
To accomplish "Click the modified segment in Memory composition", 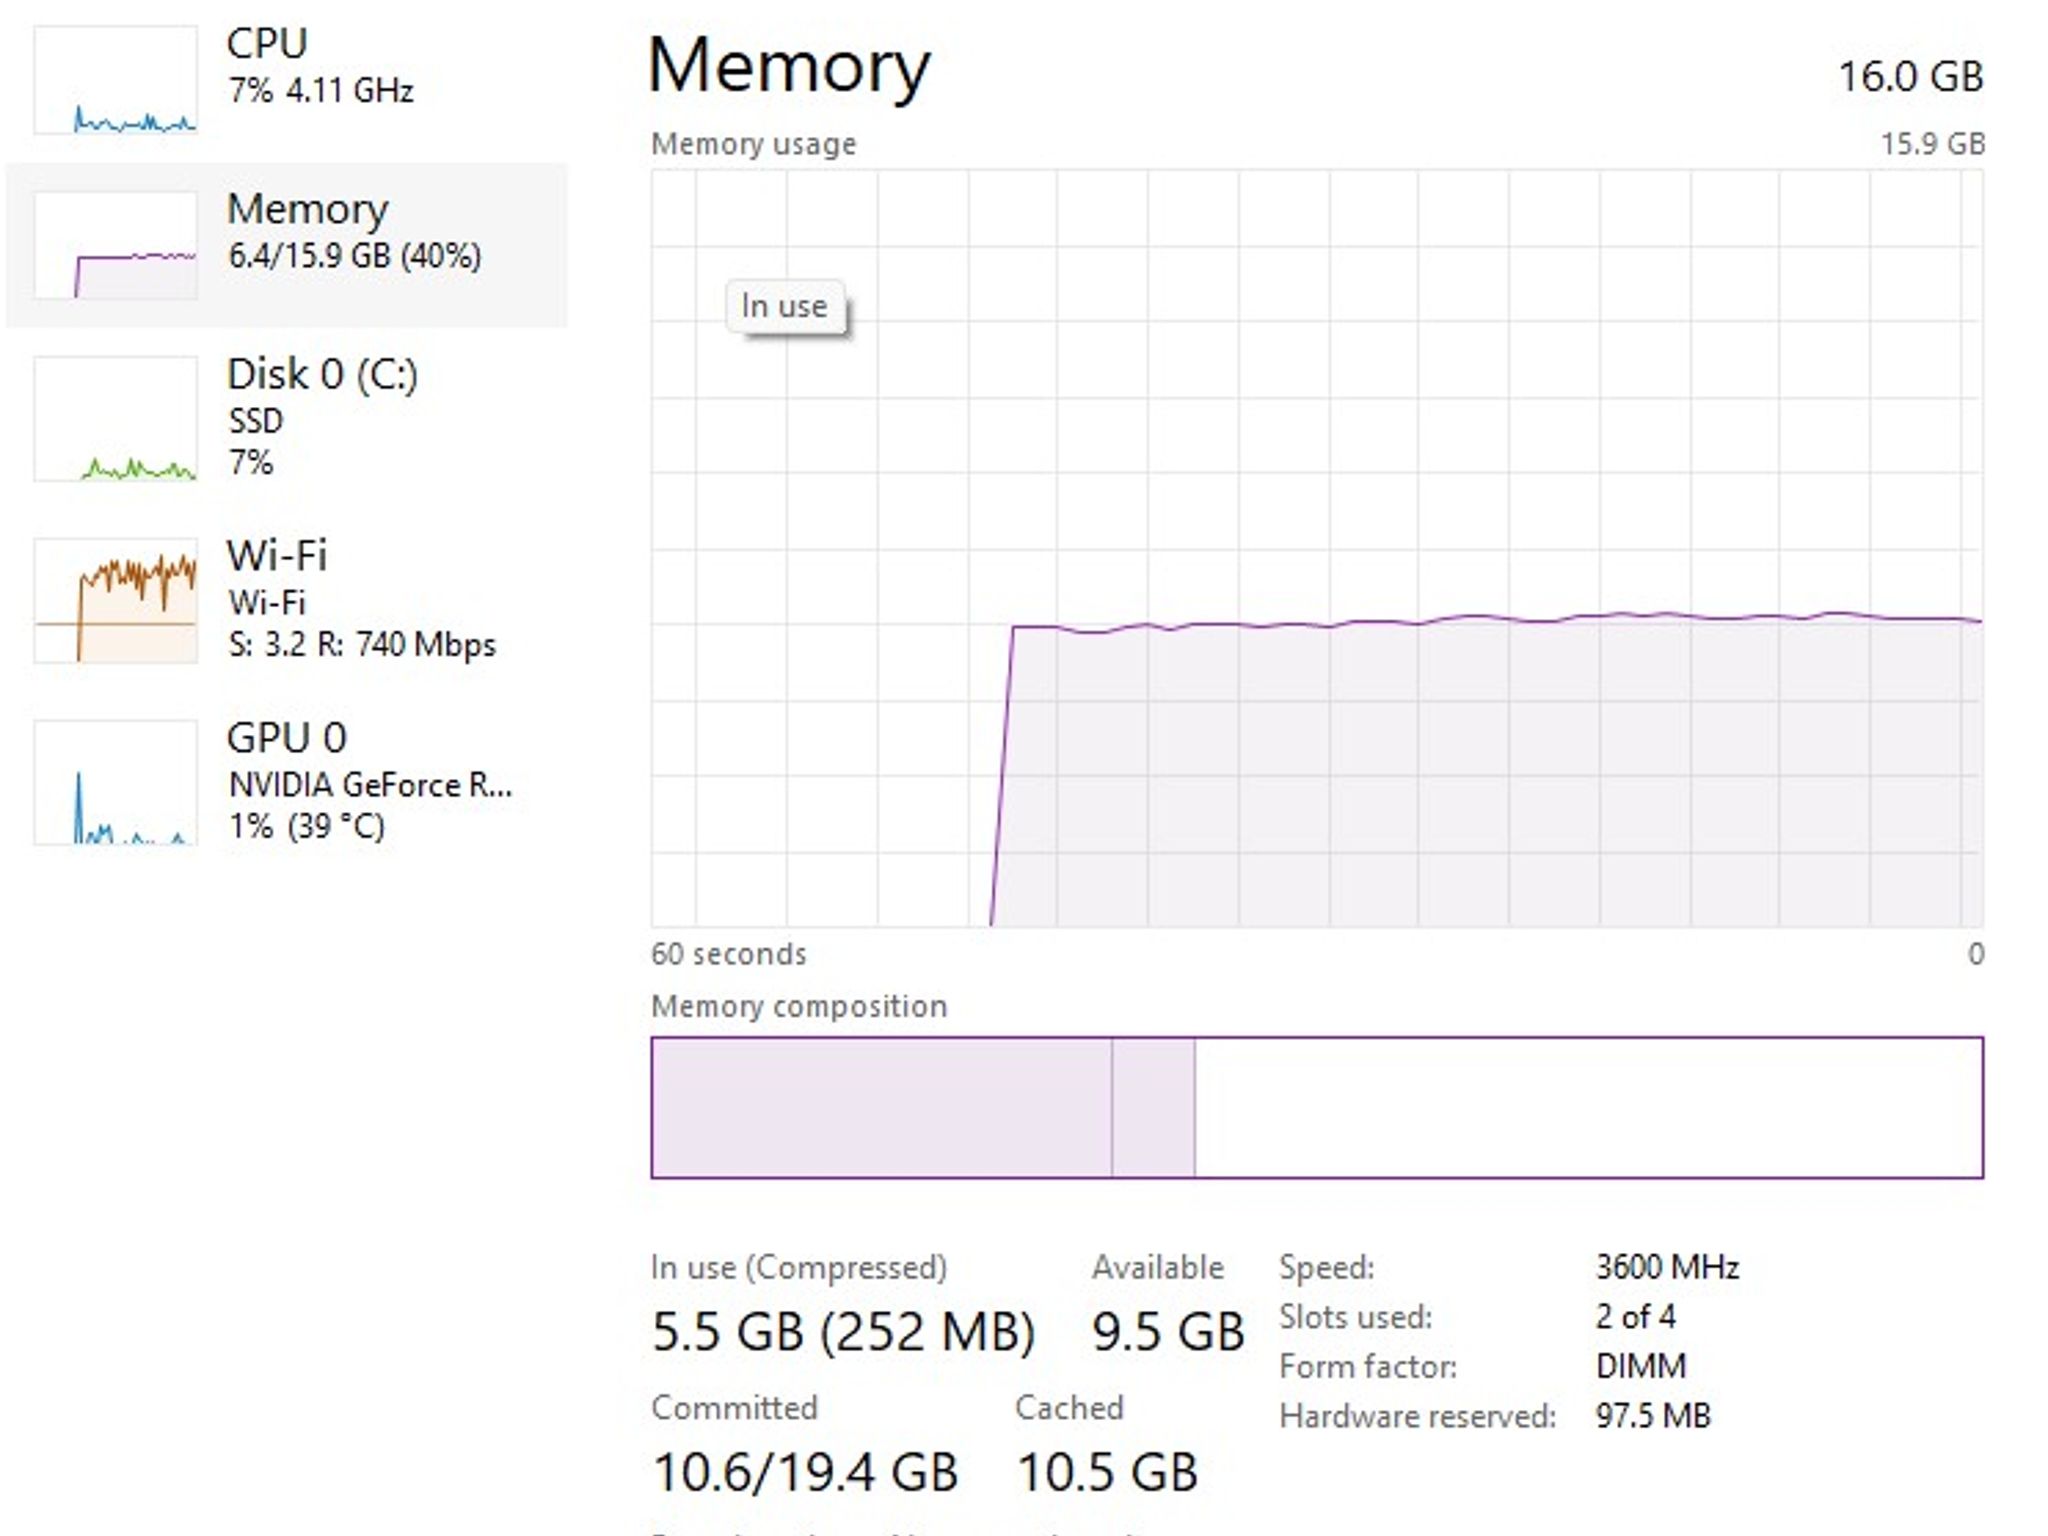I will coord(1153,1108).
